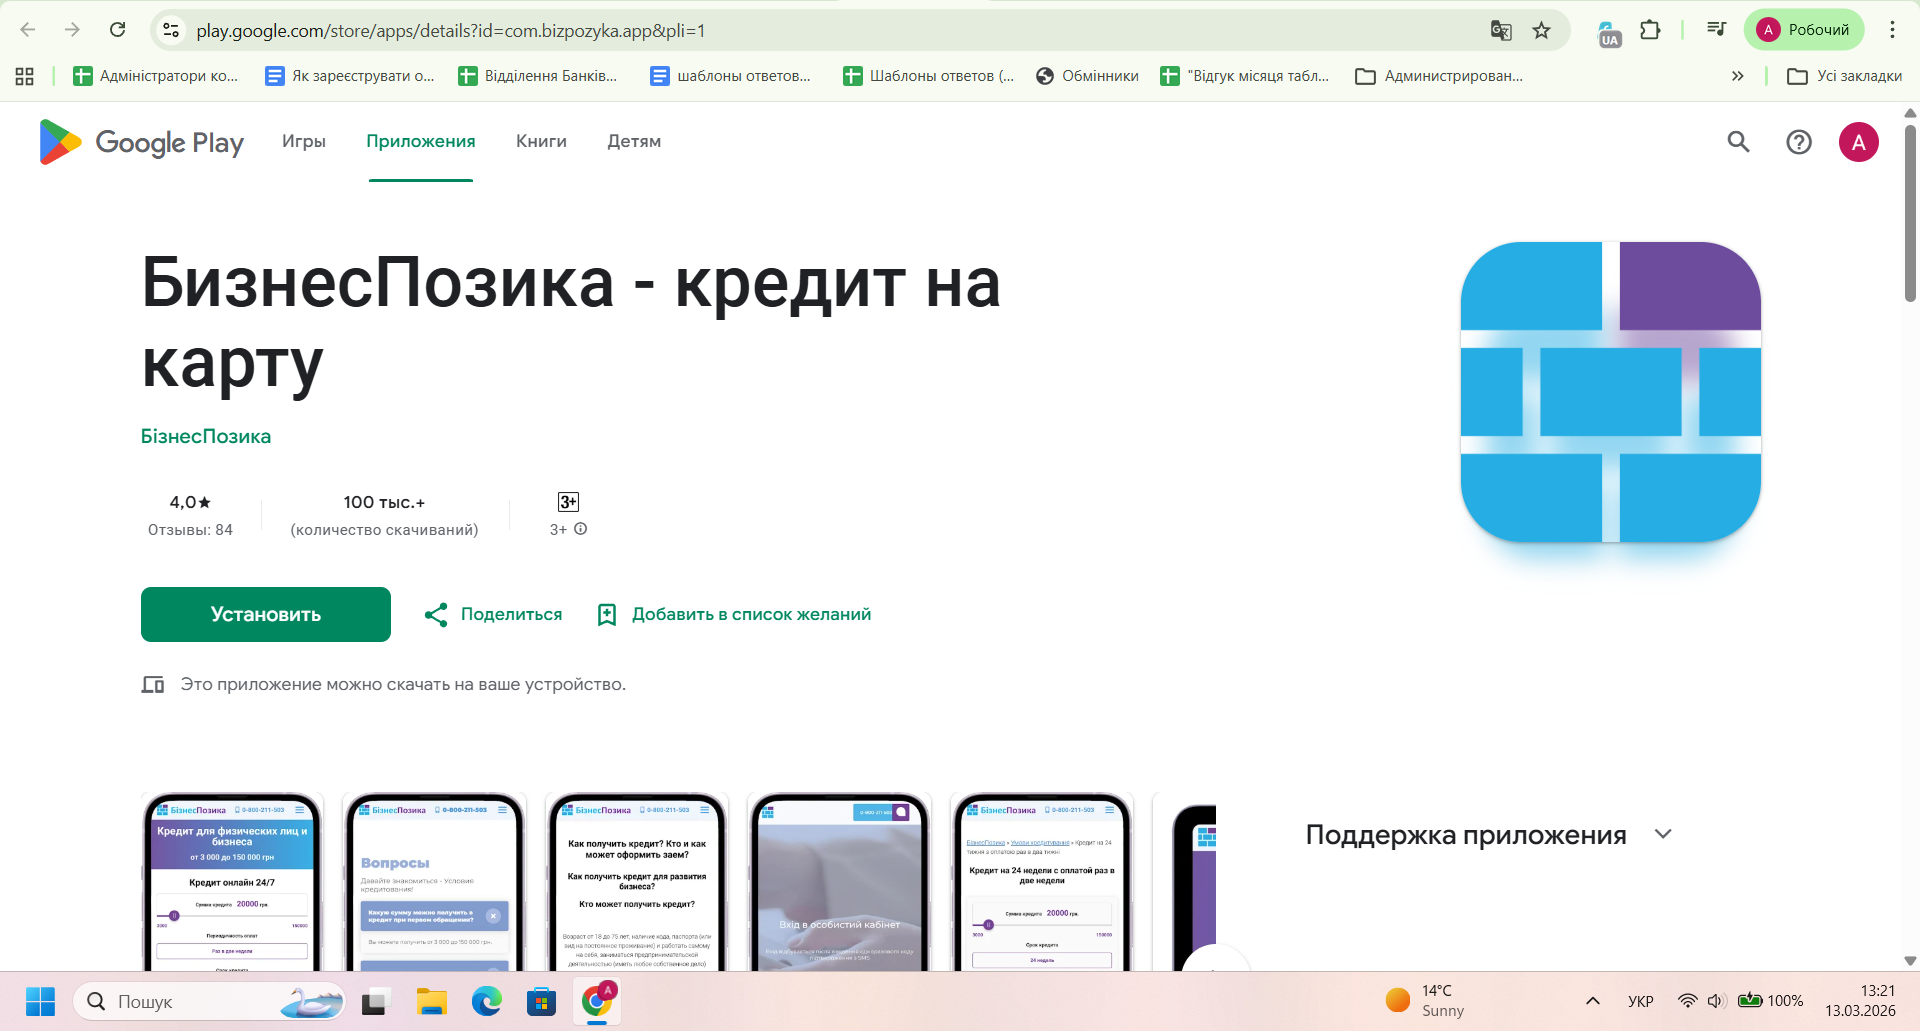Open Task View on the taskbar
This screenshot has height=1031, width=1920.
[375, 1001]
